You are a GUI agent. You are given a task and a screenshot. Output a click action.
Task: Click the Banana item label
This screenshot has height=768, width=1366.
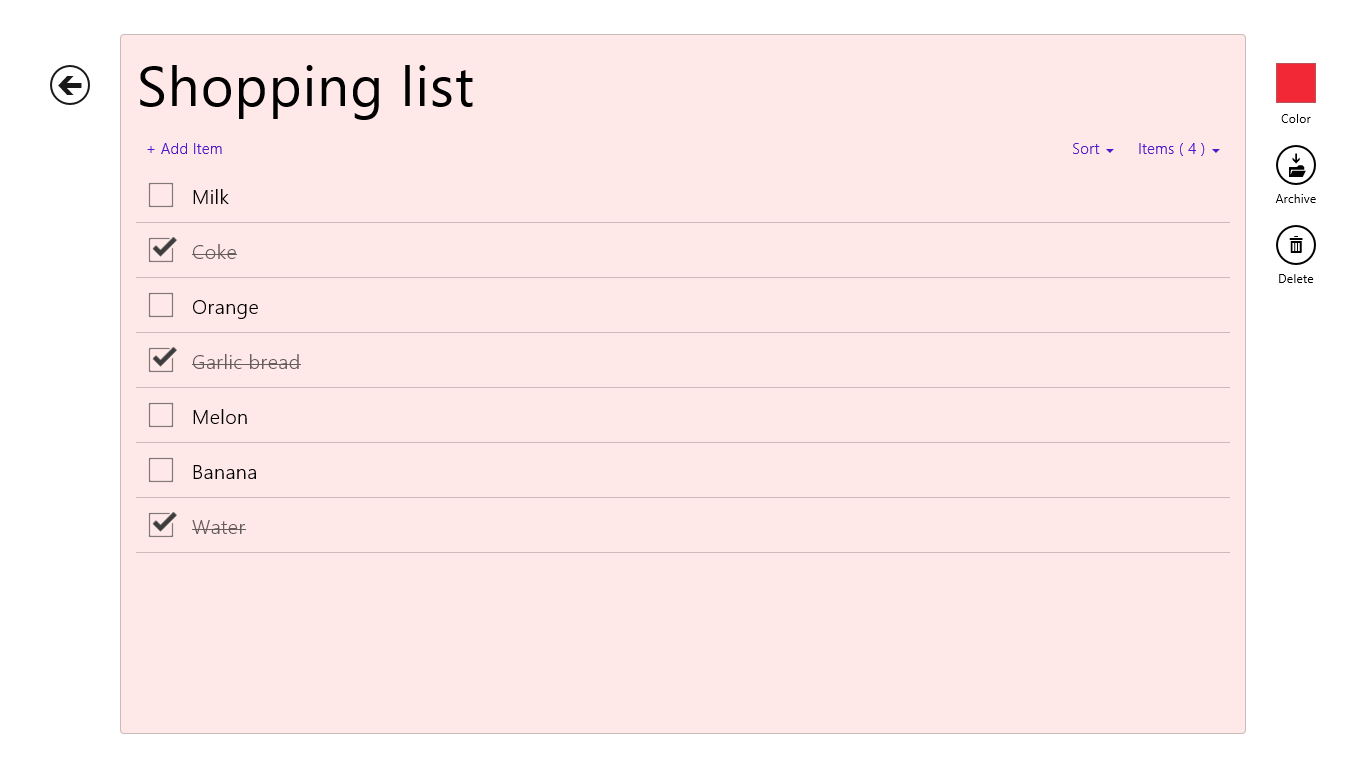pyautogui.click(x=224, y=472)
